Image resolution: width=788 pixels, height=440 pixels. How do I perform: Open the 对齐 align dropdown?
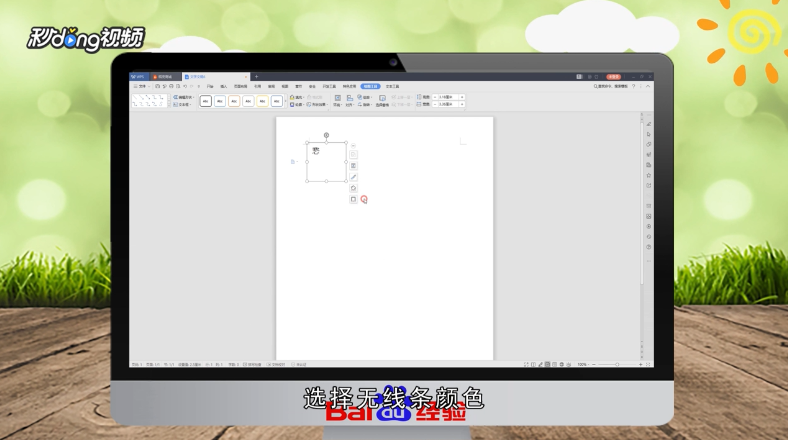tap(350, 101)
